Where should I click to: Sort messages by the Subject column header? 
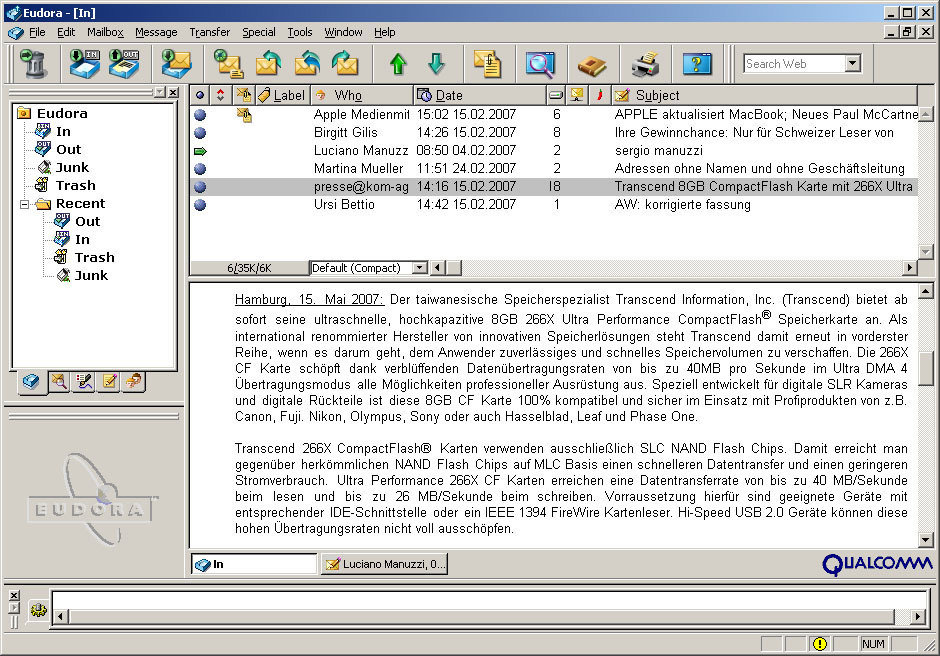coord(764,95)
